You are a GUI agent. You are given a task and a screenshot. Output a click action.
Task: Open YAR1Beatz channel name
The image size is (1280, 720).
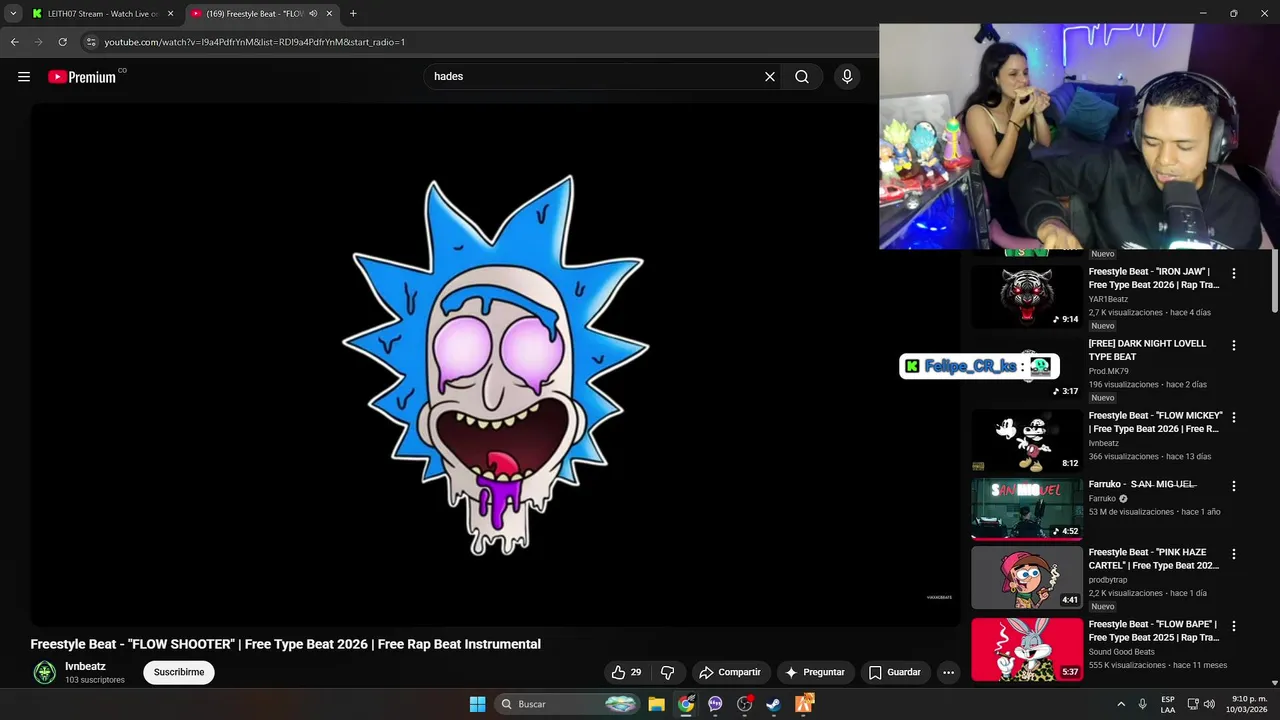[x=1108, y=299]
